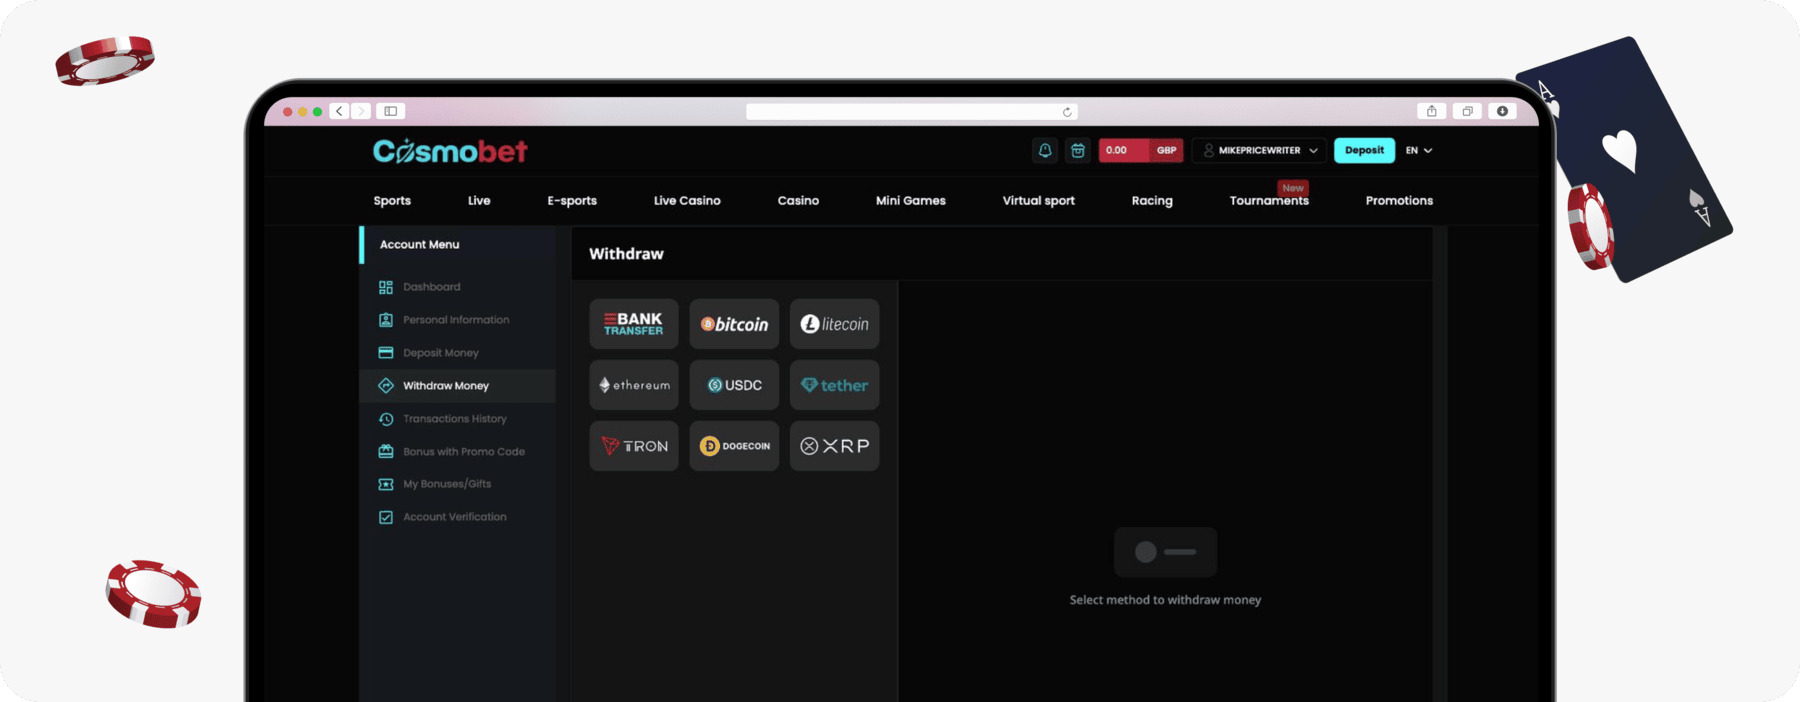Expand the MIKEPRICEWRITER account dropdown

(x=1260, y=150)
